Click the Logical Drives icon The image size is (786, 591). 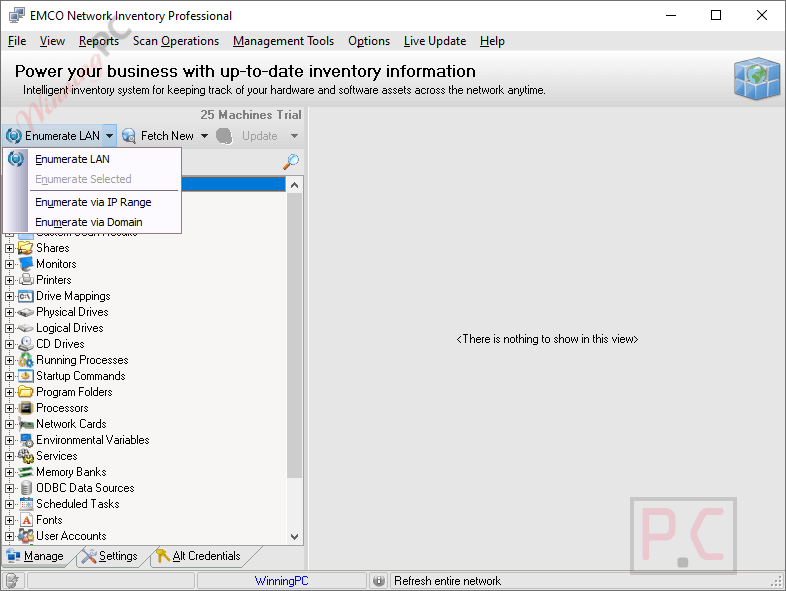pyautogui.click(x=26, y=328)
